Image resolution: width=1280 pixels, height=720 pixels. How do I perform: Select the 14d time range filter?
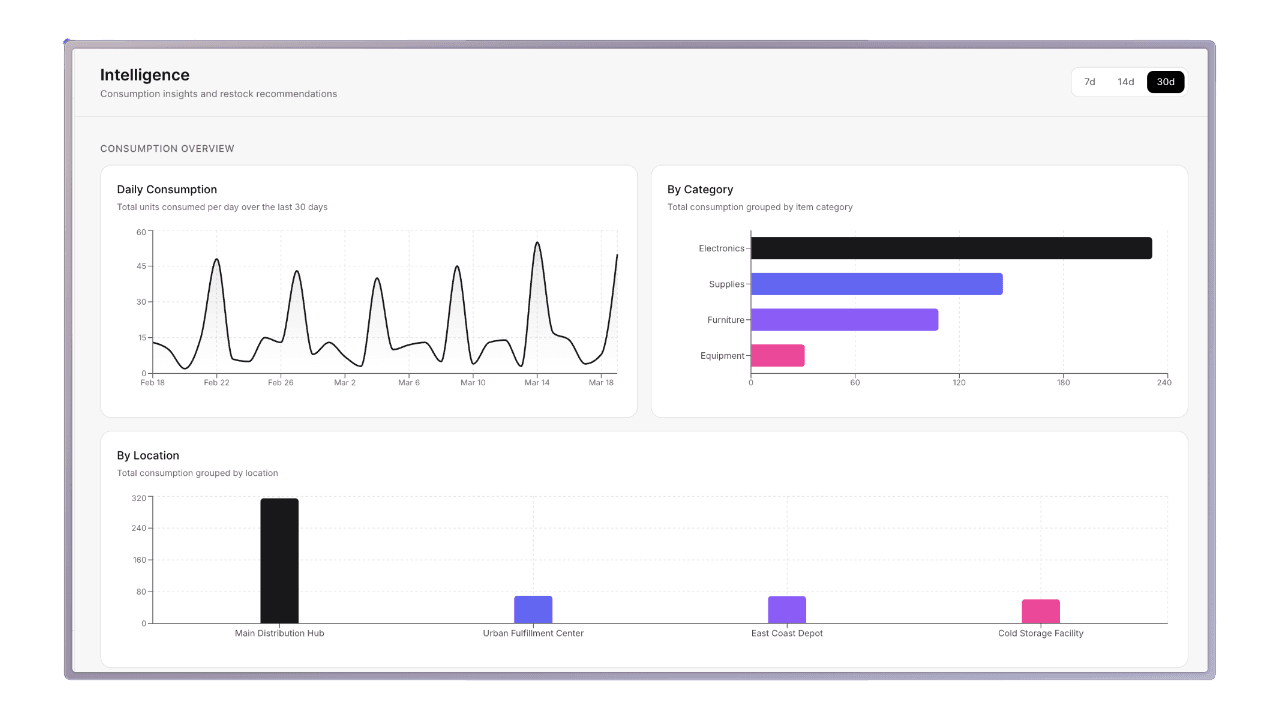pos(1125,81)
